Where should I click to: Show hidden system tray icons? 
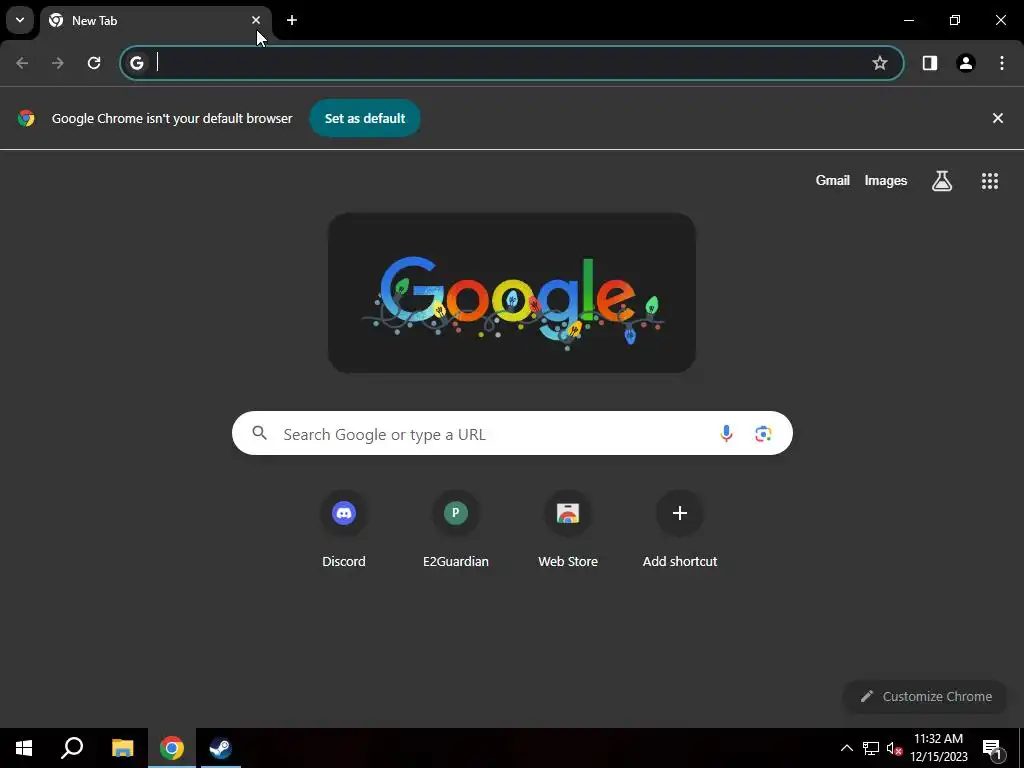click(x=846, y=748)
